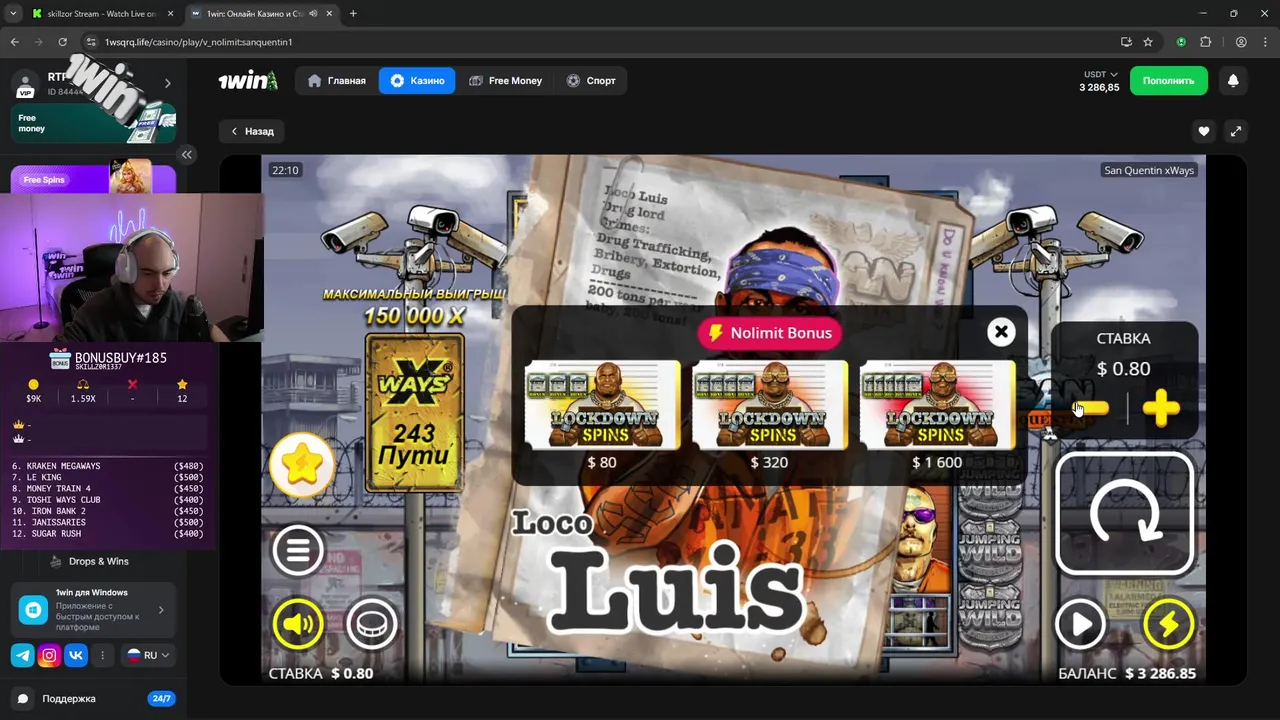Toggle game sound with the speaker icon
Viewport: 1280px width, 720px height.
pyautogui.click(x=298, y=625)
